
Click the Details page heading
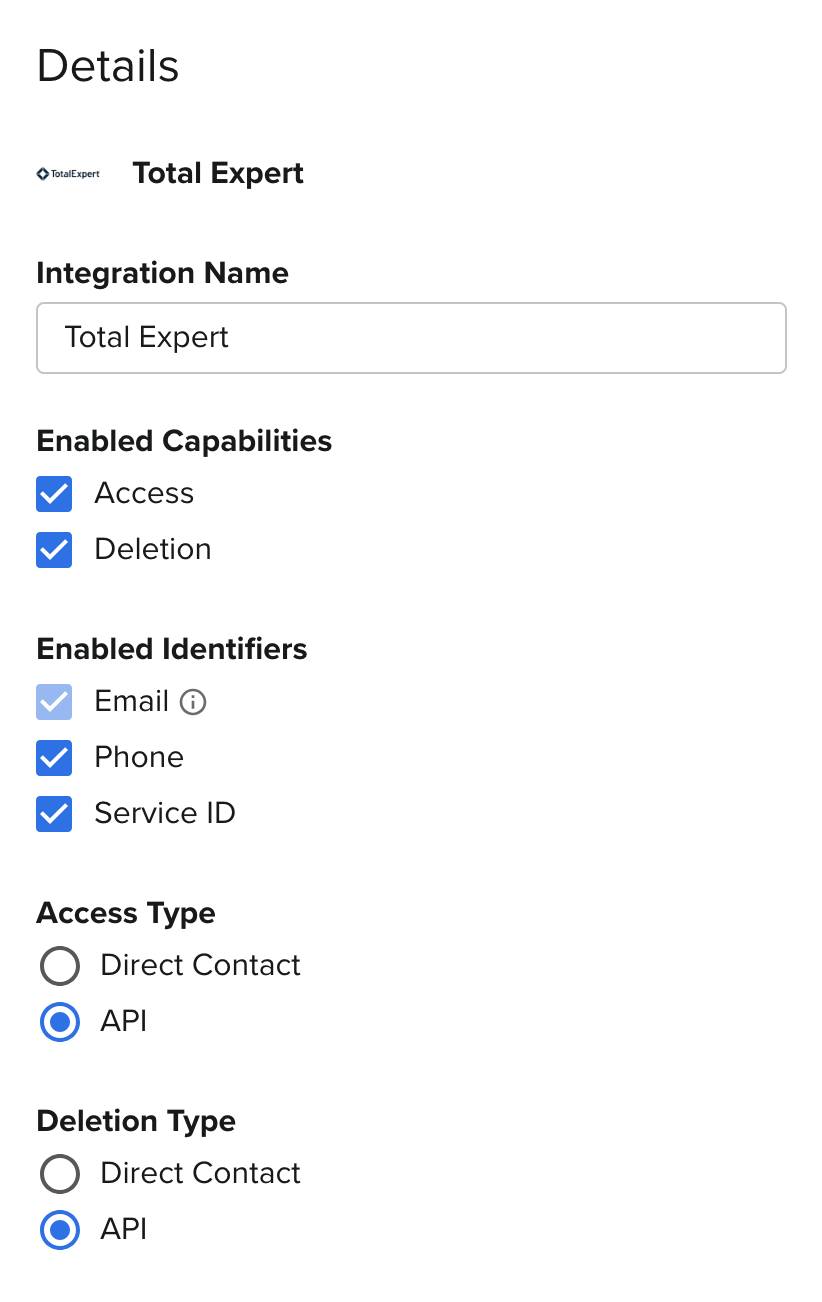[x=108, y=67]
